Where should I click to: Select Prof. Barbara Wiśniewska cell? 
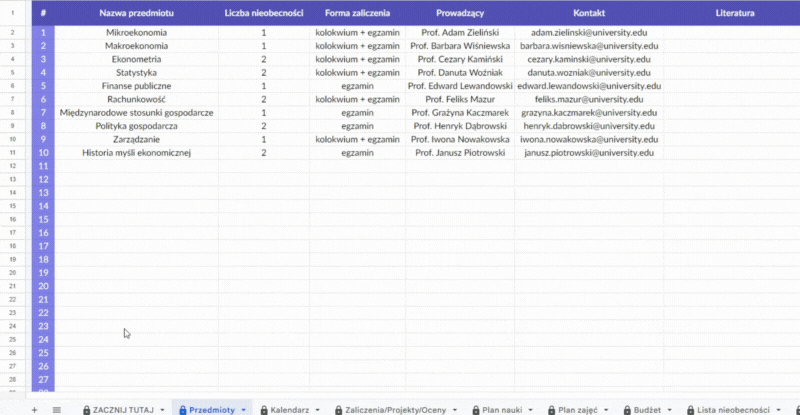460,46
